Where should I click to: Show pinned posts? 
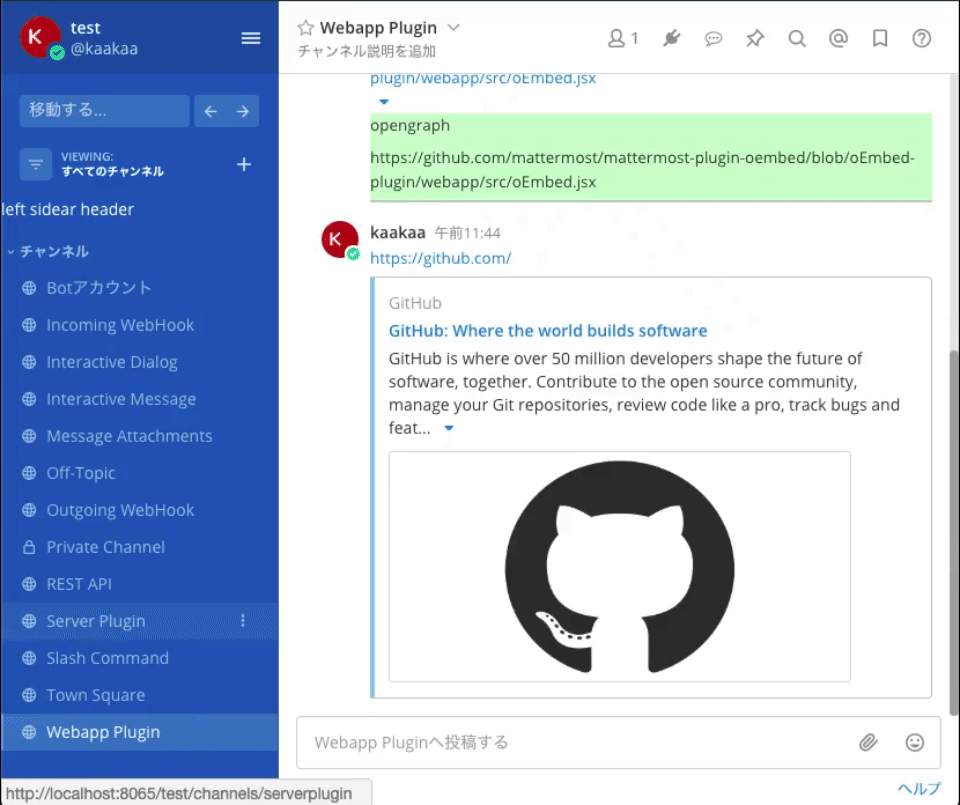755,39
